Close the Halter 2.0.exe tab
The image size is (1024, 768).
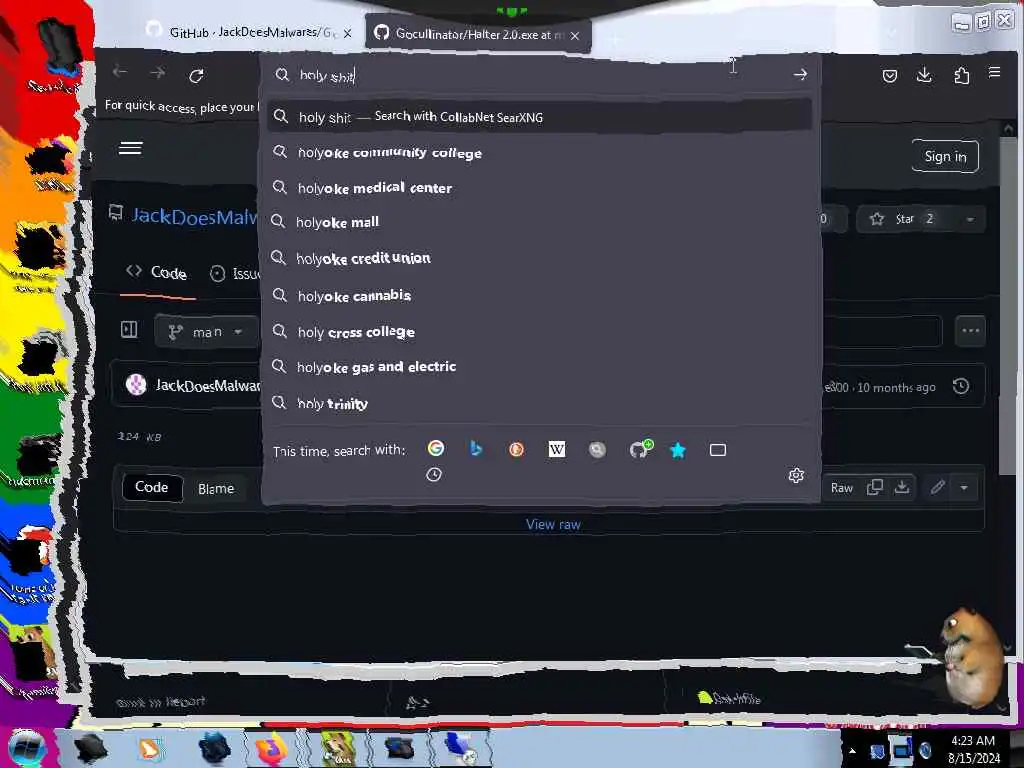point(575,36)
